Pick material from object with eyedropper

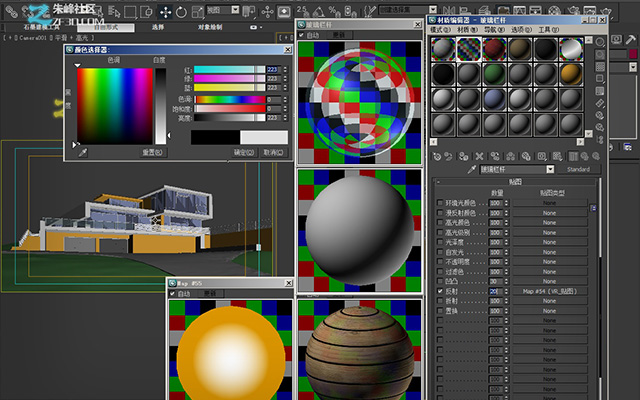click(471, 169)
